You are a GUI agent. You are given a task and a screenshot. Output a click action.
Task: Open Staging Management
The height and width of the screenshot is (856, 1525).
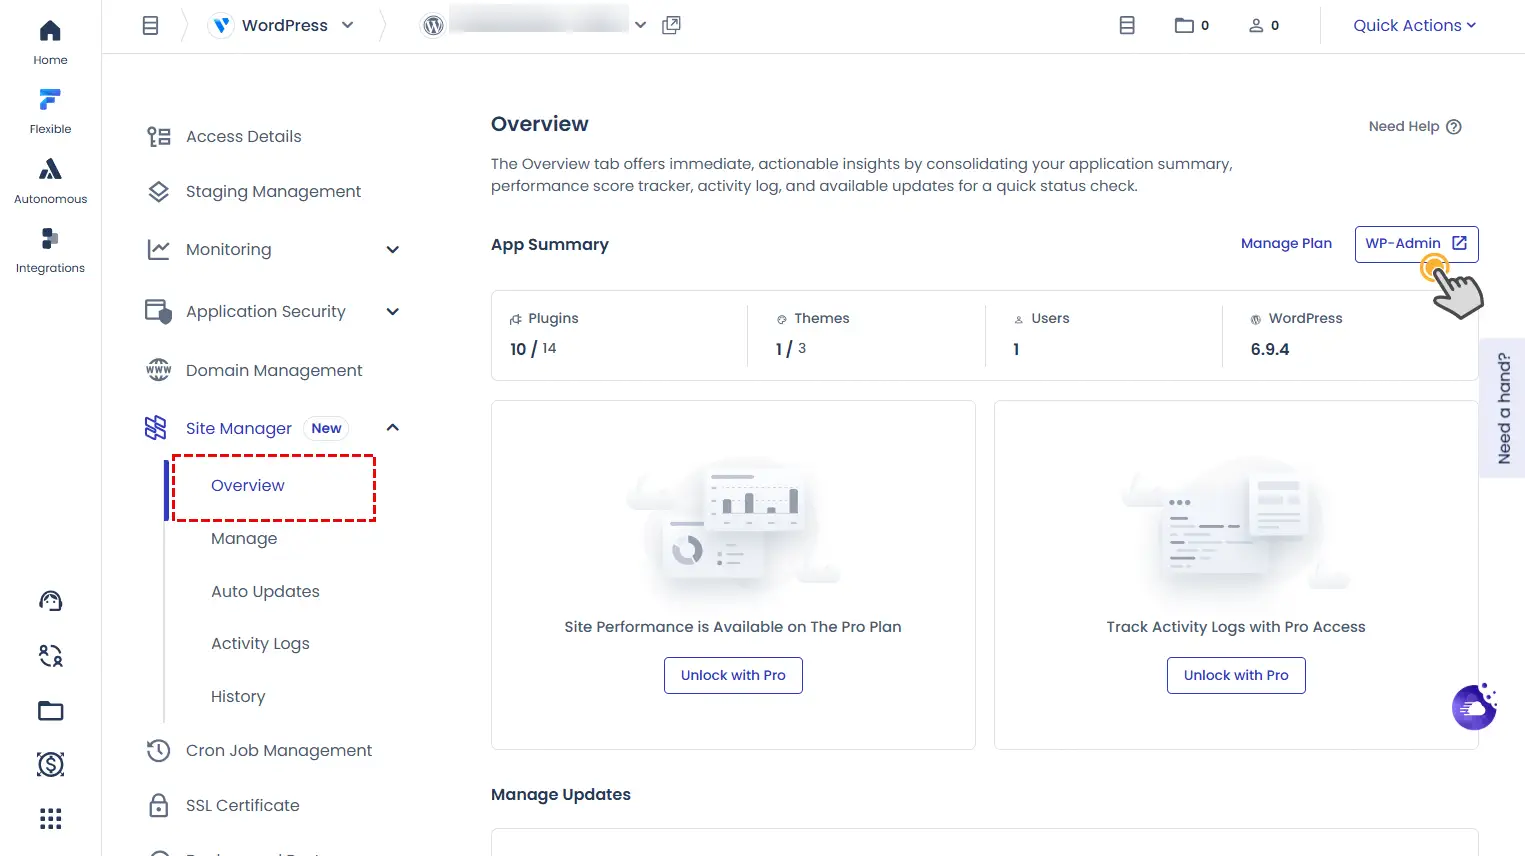tap(273, 192)
